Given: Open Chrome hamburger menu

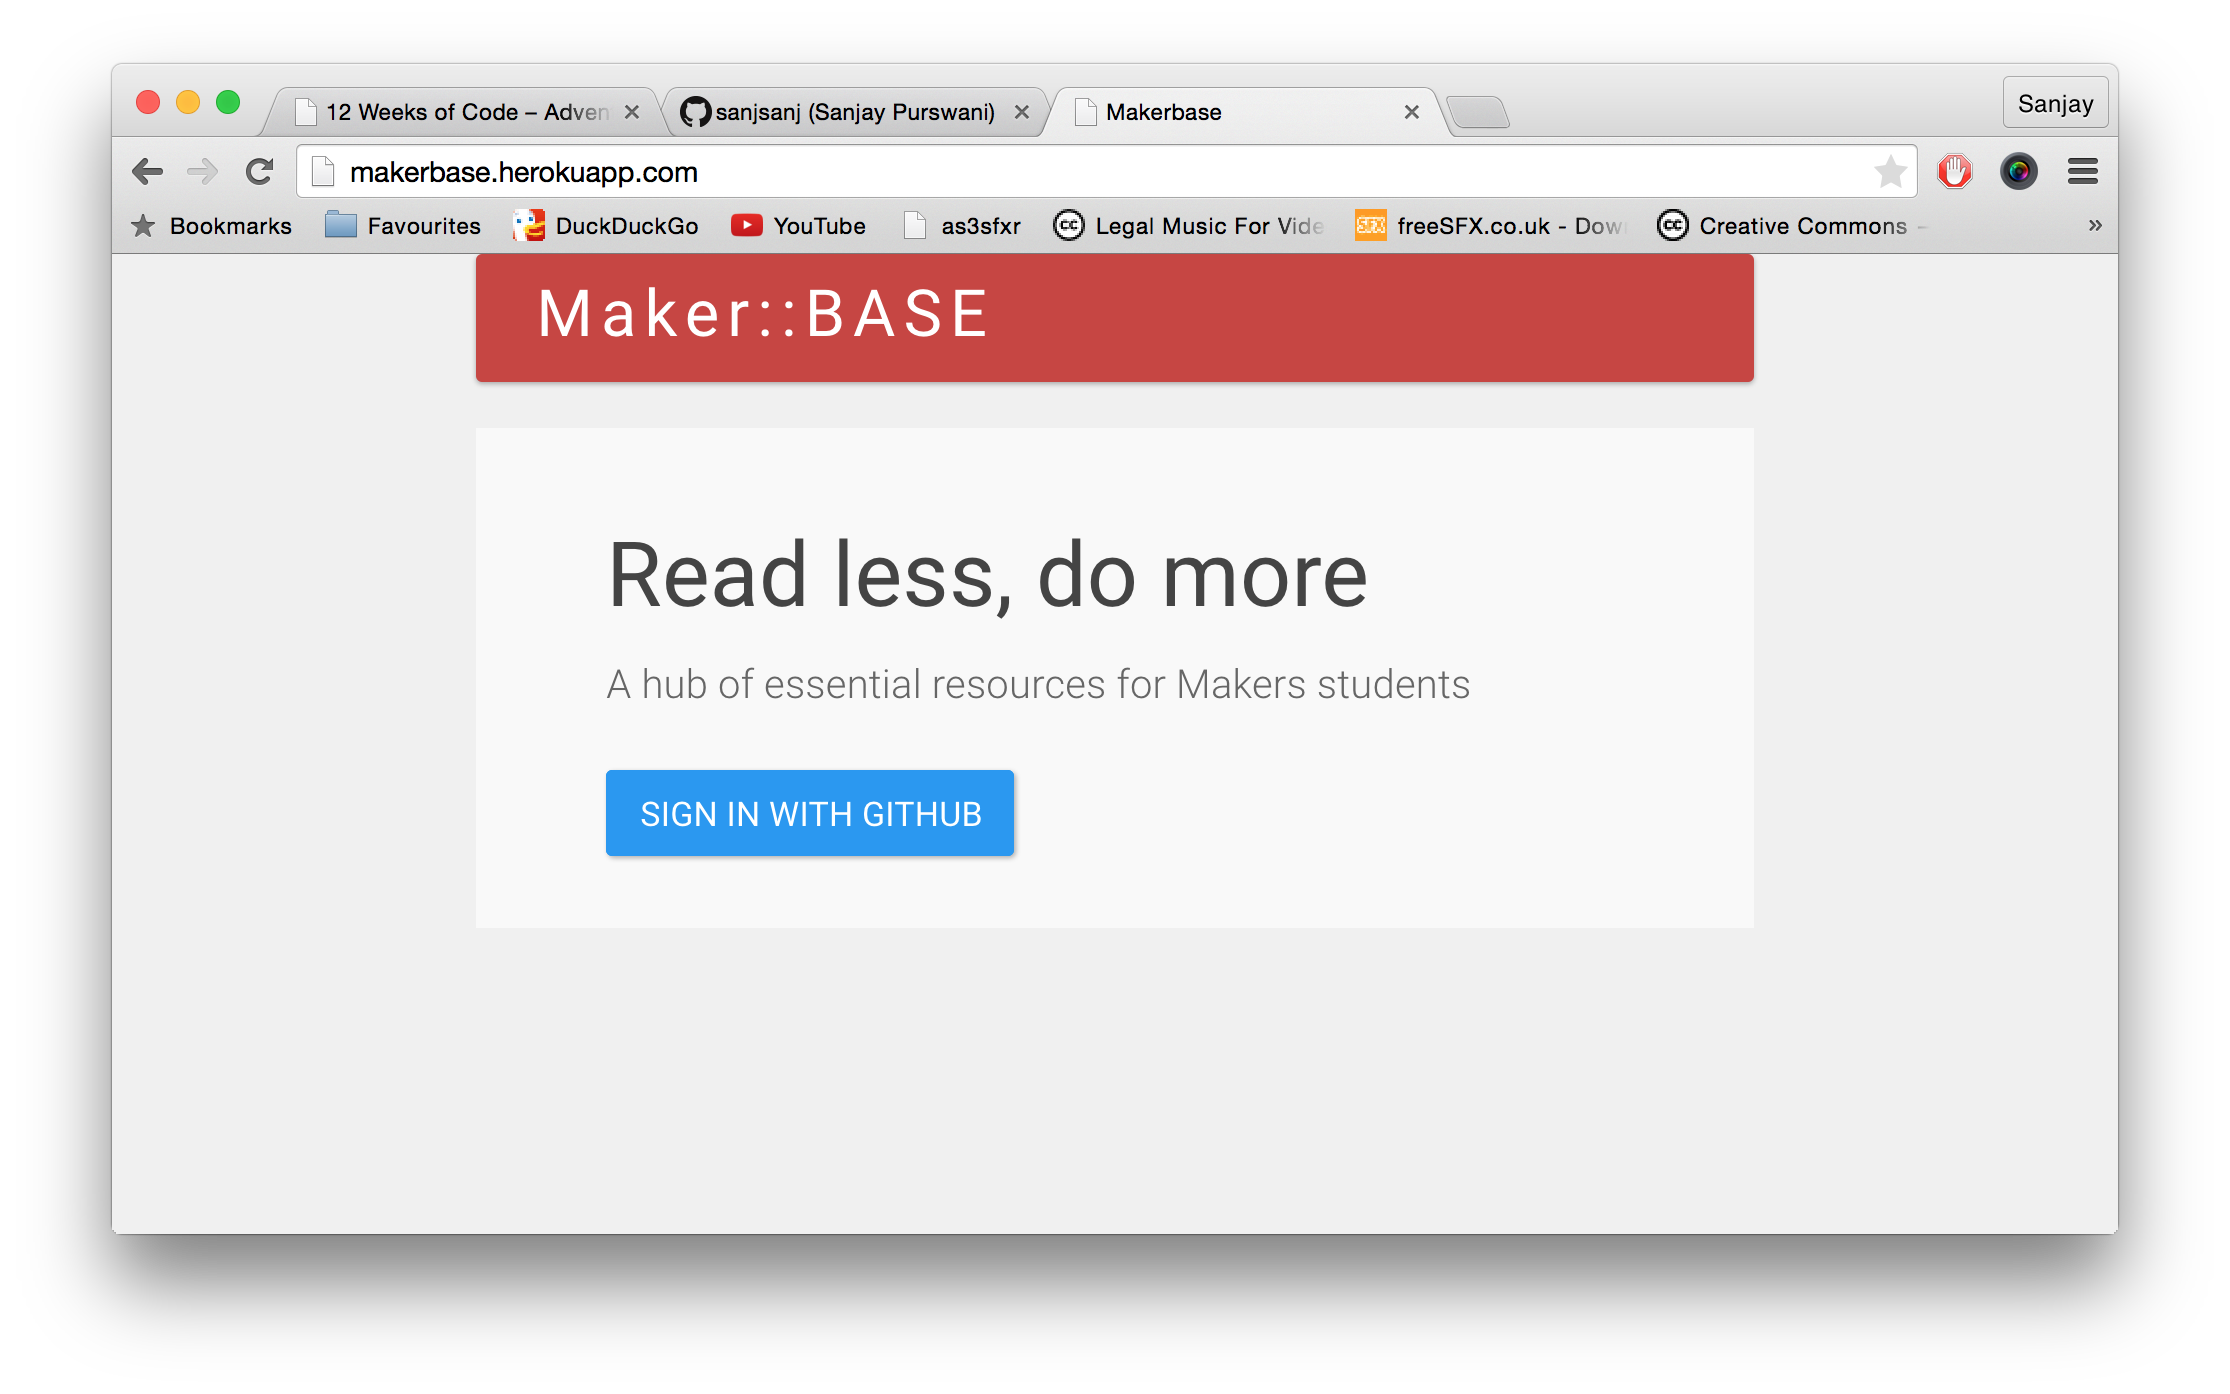Looking at the screenshot, I should (2083, 172).
